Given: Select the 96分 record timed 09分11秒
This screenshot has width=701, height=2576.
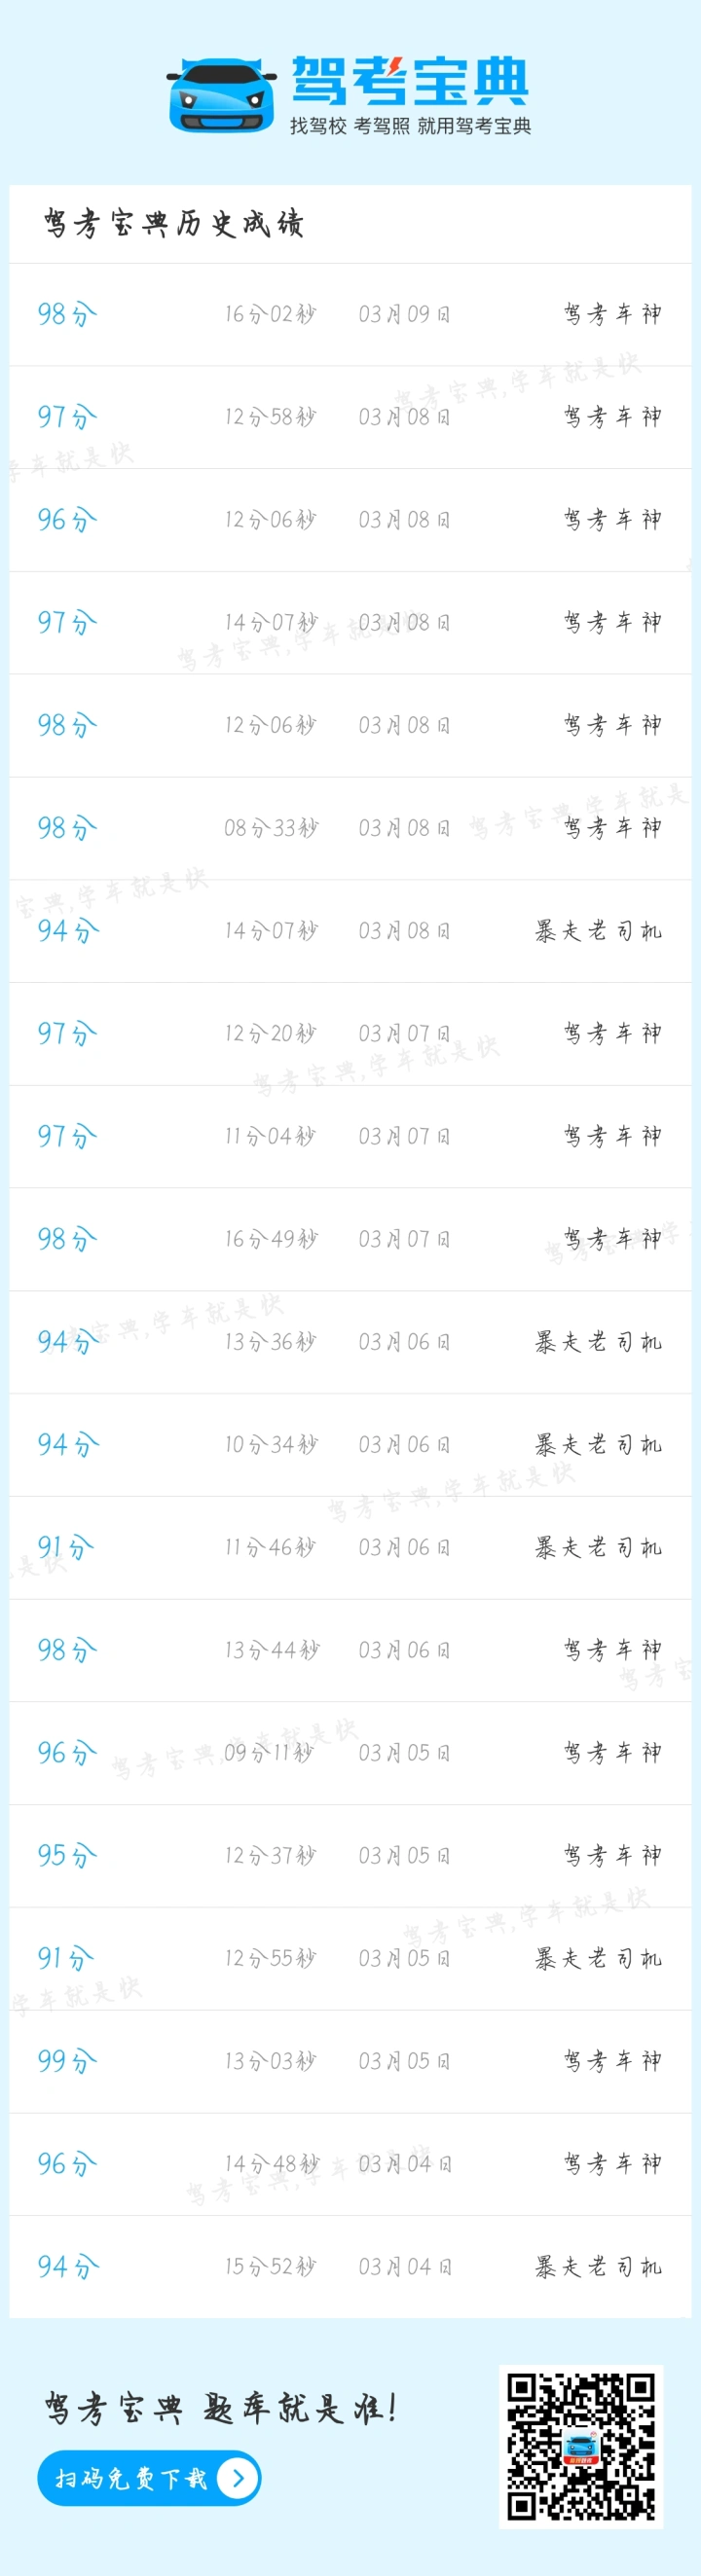Looking at the screenshot, I should click(x=350, y=1752).
